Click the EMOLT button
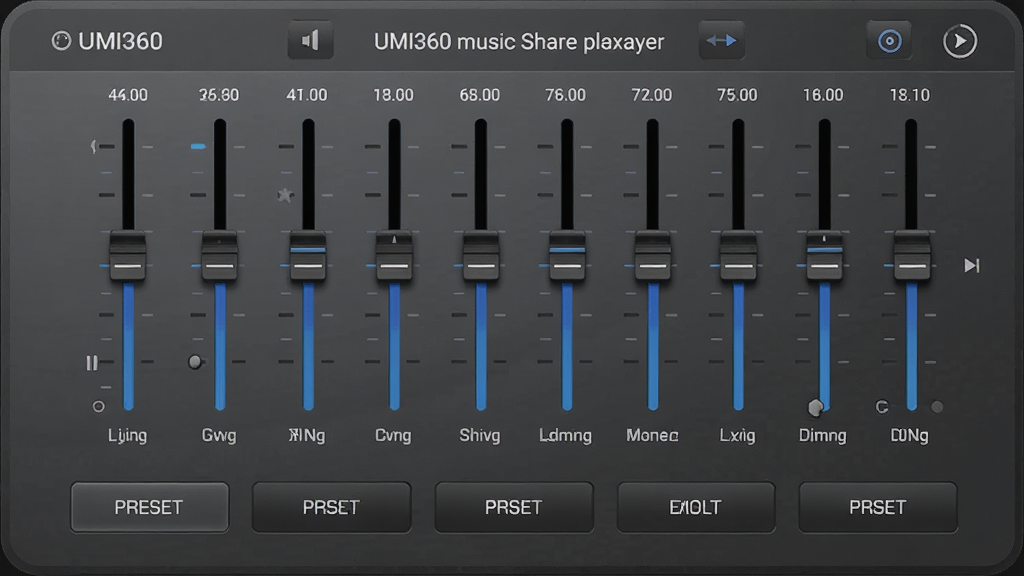1024x576 pixels. 696,507
